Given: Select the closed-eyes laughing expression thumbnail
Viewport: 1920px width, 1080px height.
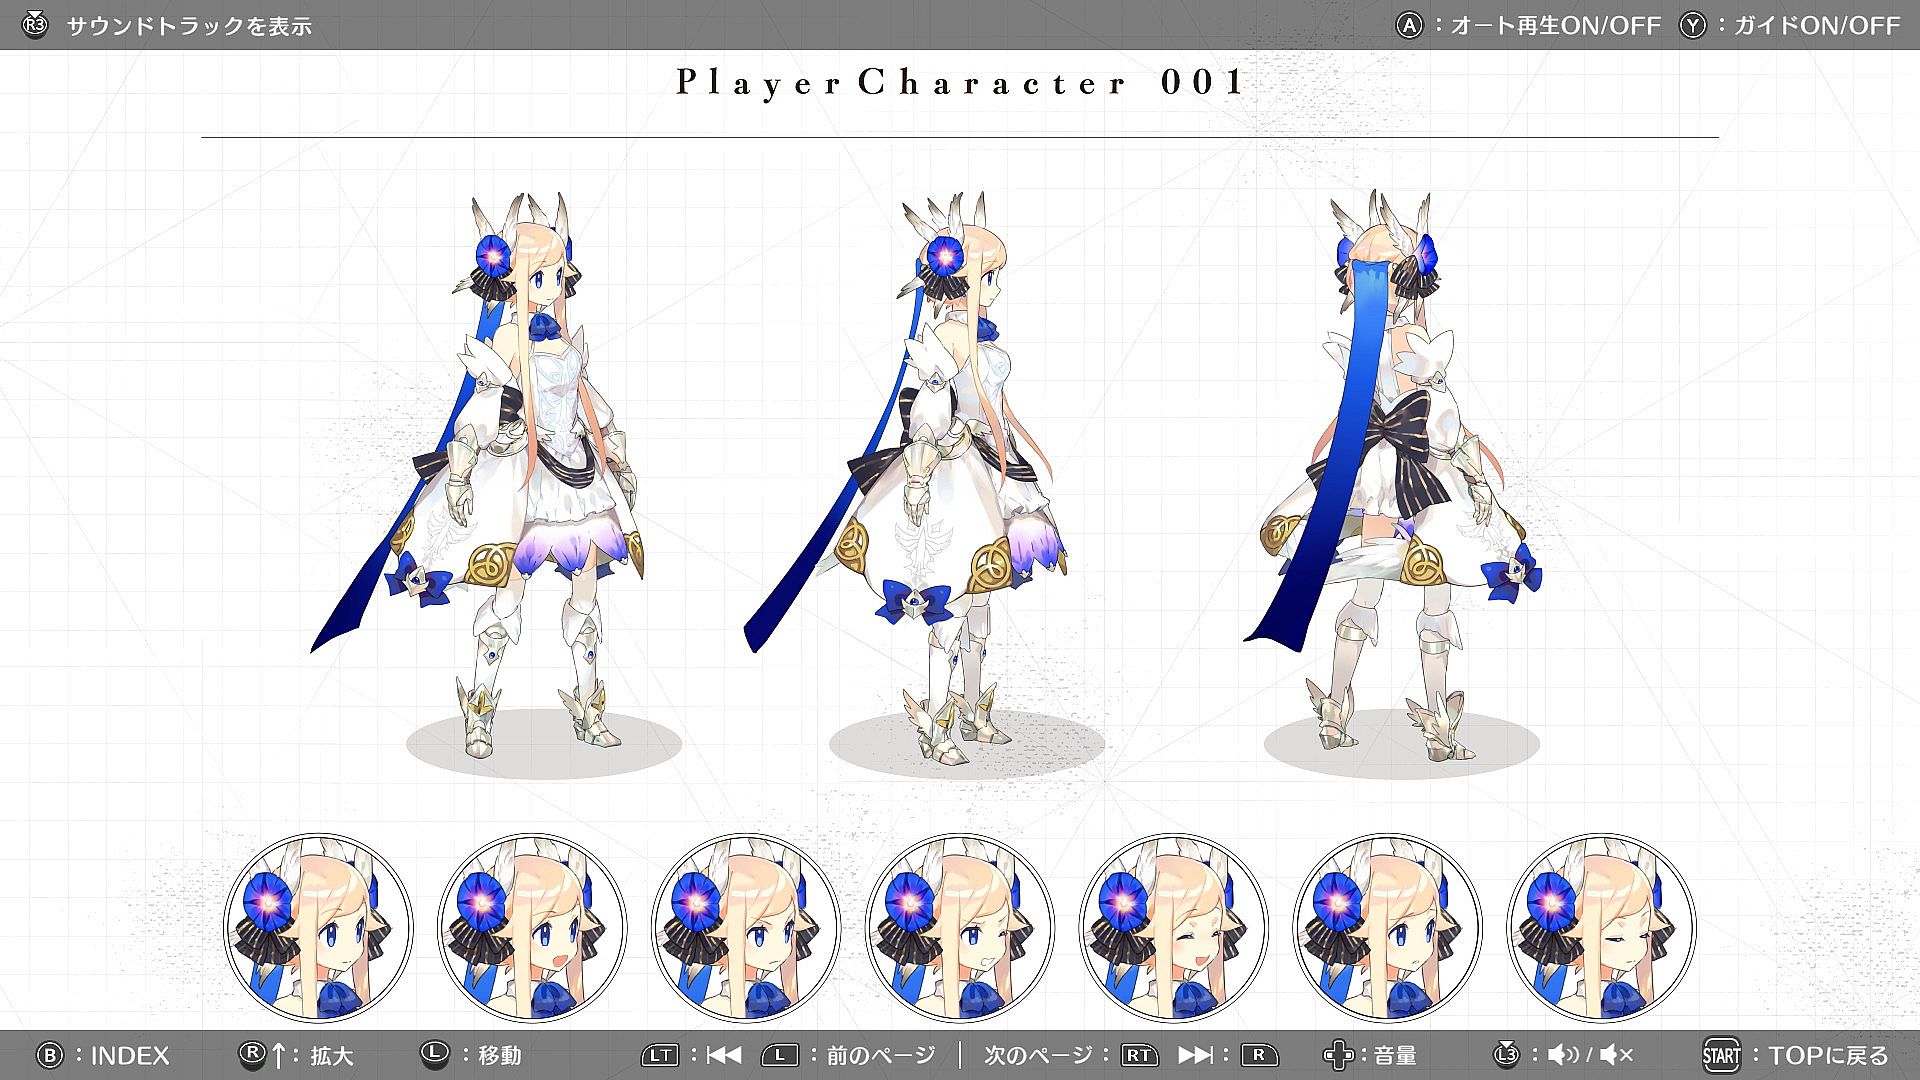Looking at the screenshot, I should 1173,928.
